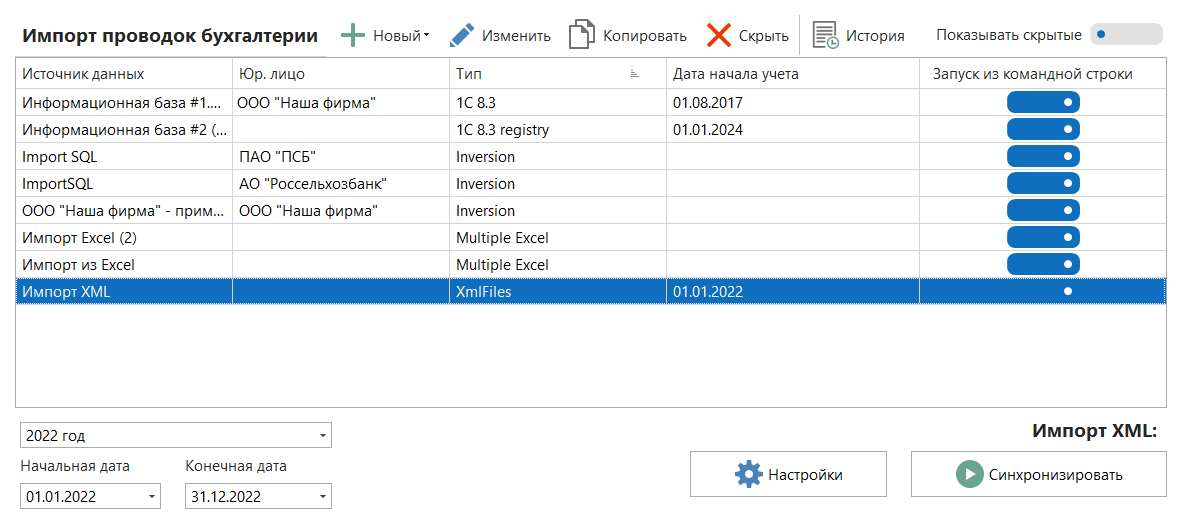The image size is (1182, 529).
Task: Toggle Показывать скрытые switch
Action: pyautogui.click(x=1126, y=35)
